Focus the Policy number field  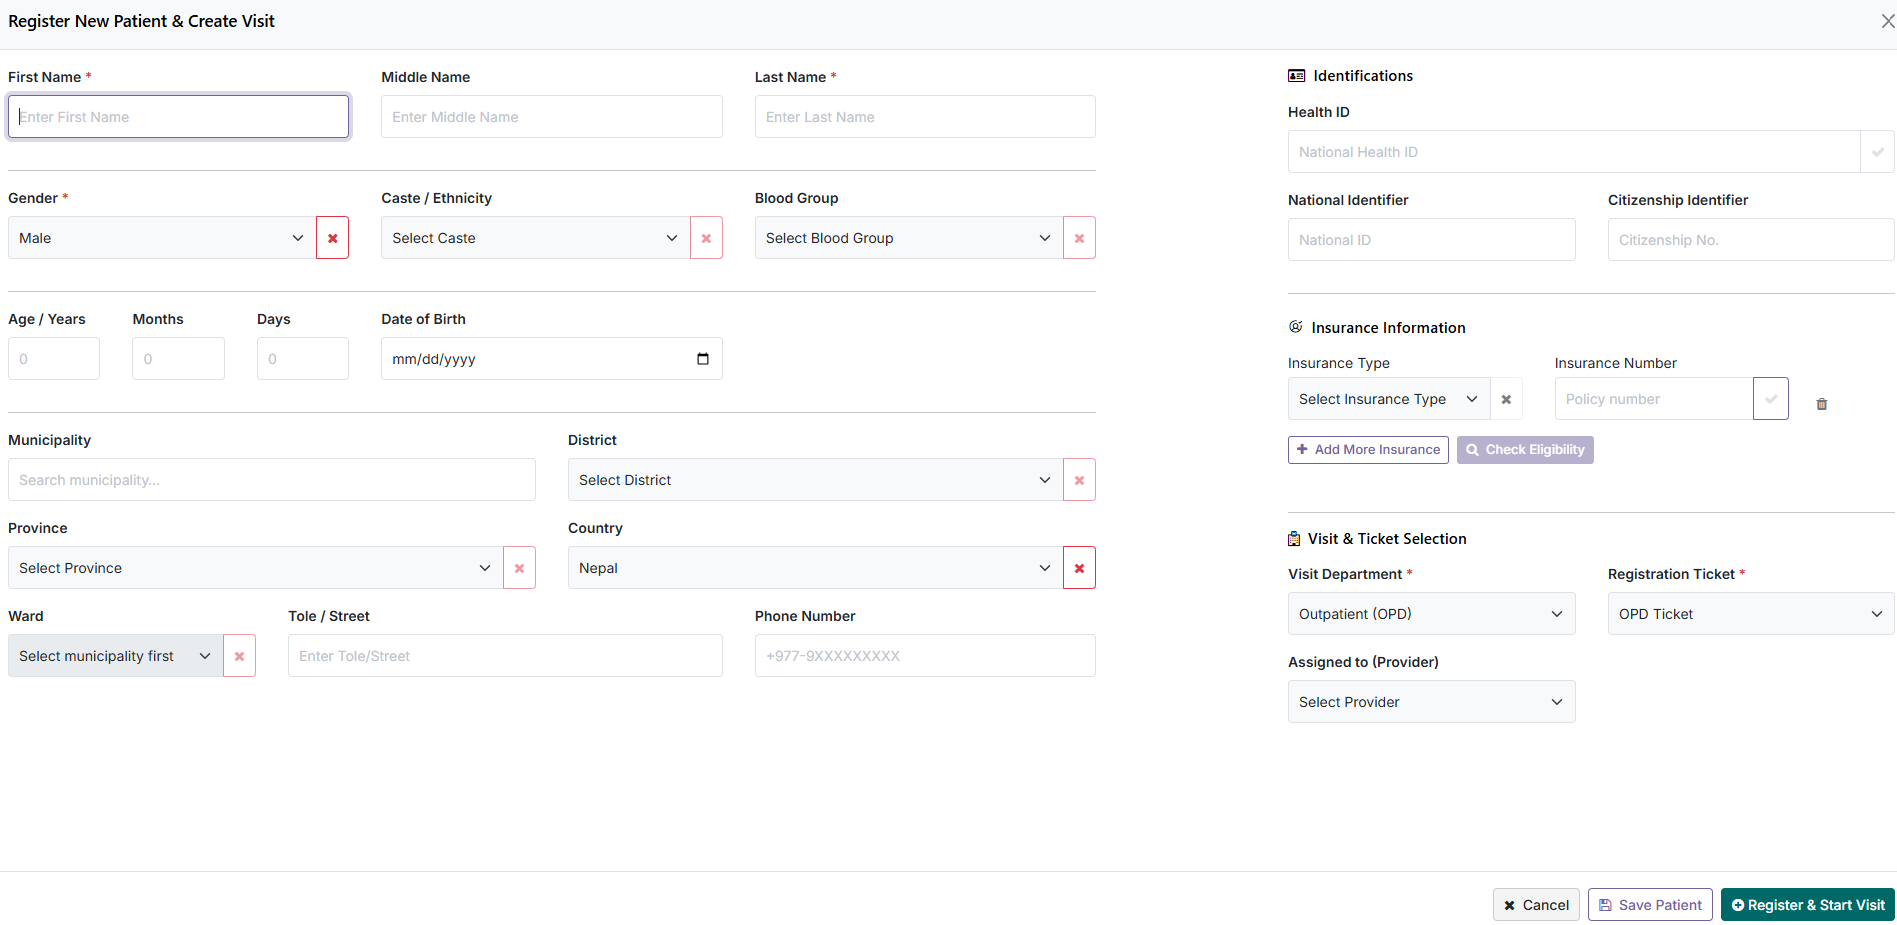coord(1654,399)
